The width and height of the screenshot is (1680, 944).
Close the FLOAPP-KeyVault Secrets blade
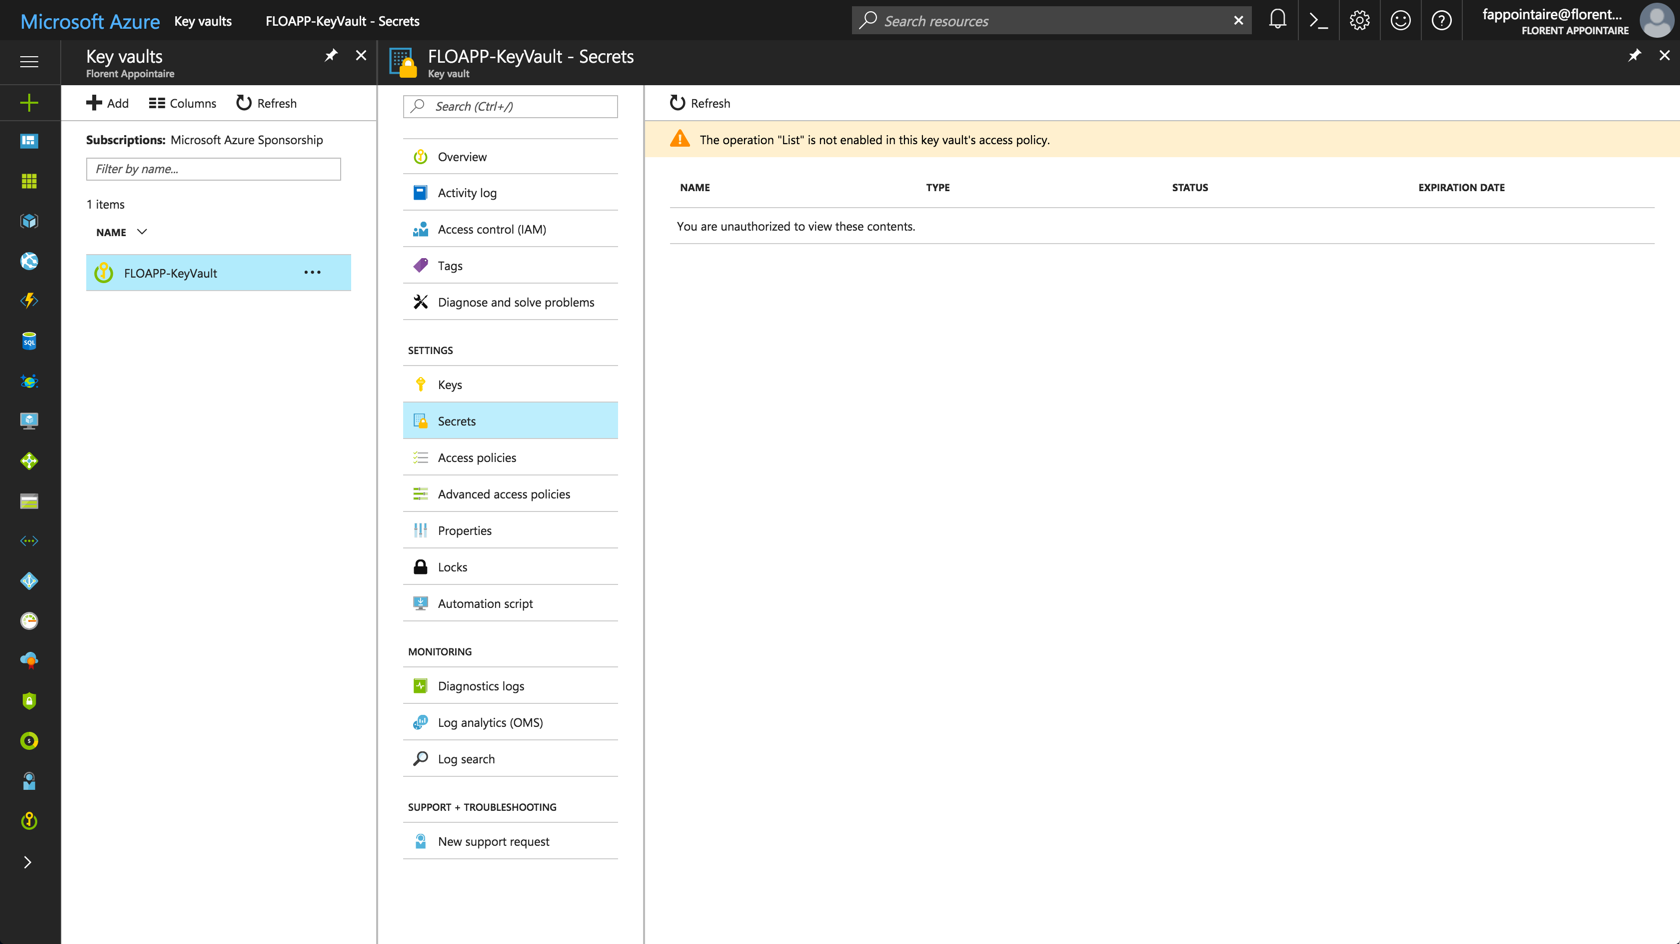1664,56
